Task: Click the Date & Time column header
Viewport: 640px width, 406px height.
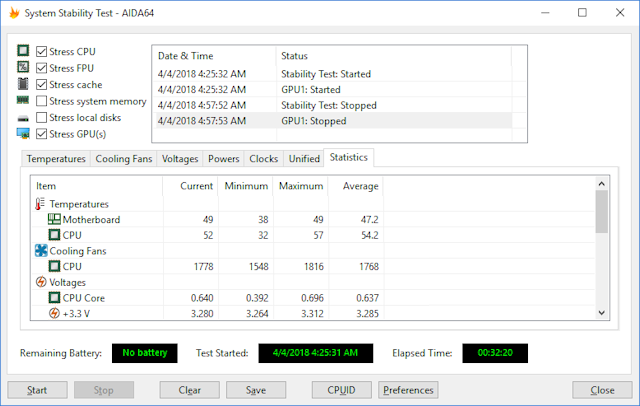Action: tap(215, 56)
